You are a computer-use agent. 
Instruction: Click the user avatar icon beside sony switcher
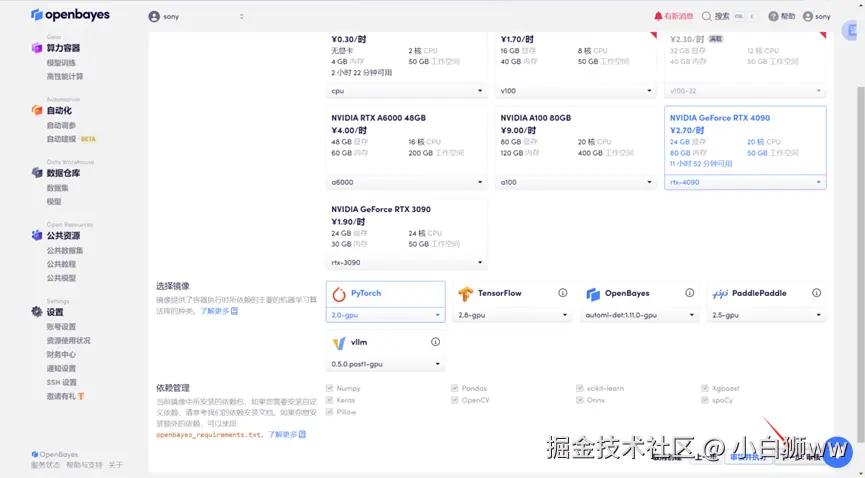point(154,17)
